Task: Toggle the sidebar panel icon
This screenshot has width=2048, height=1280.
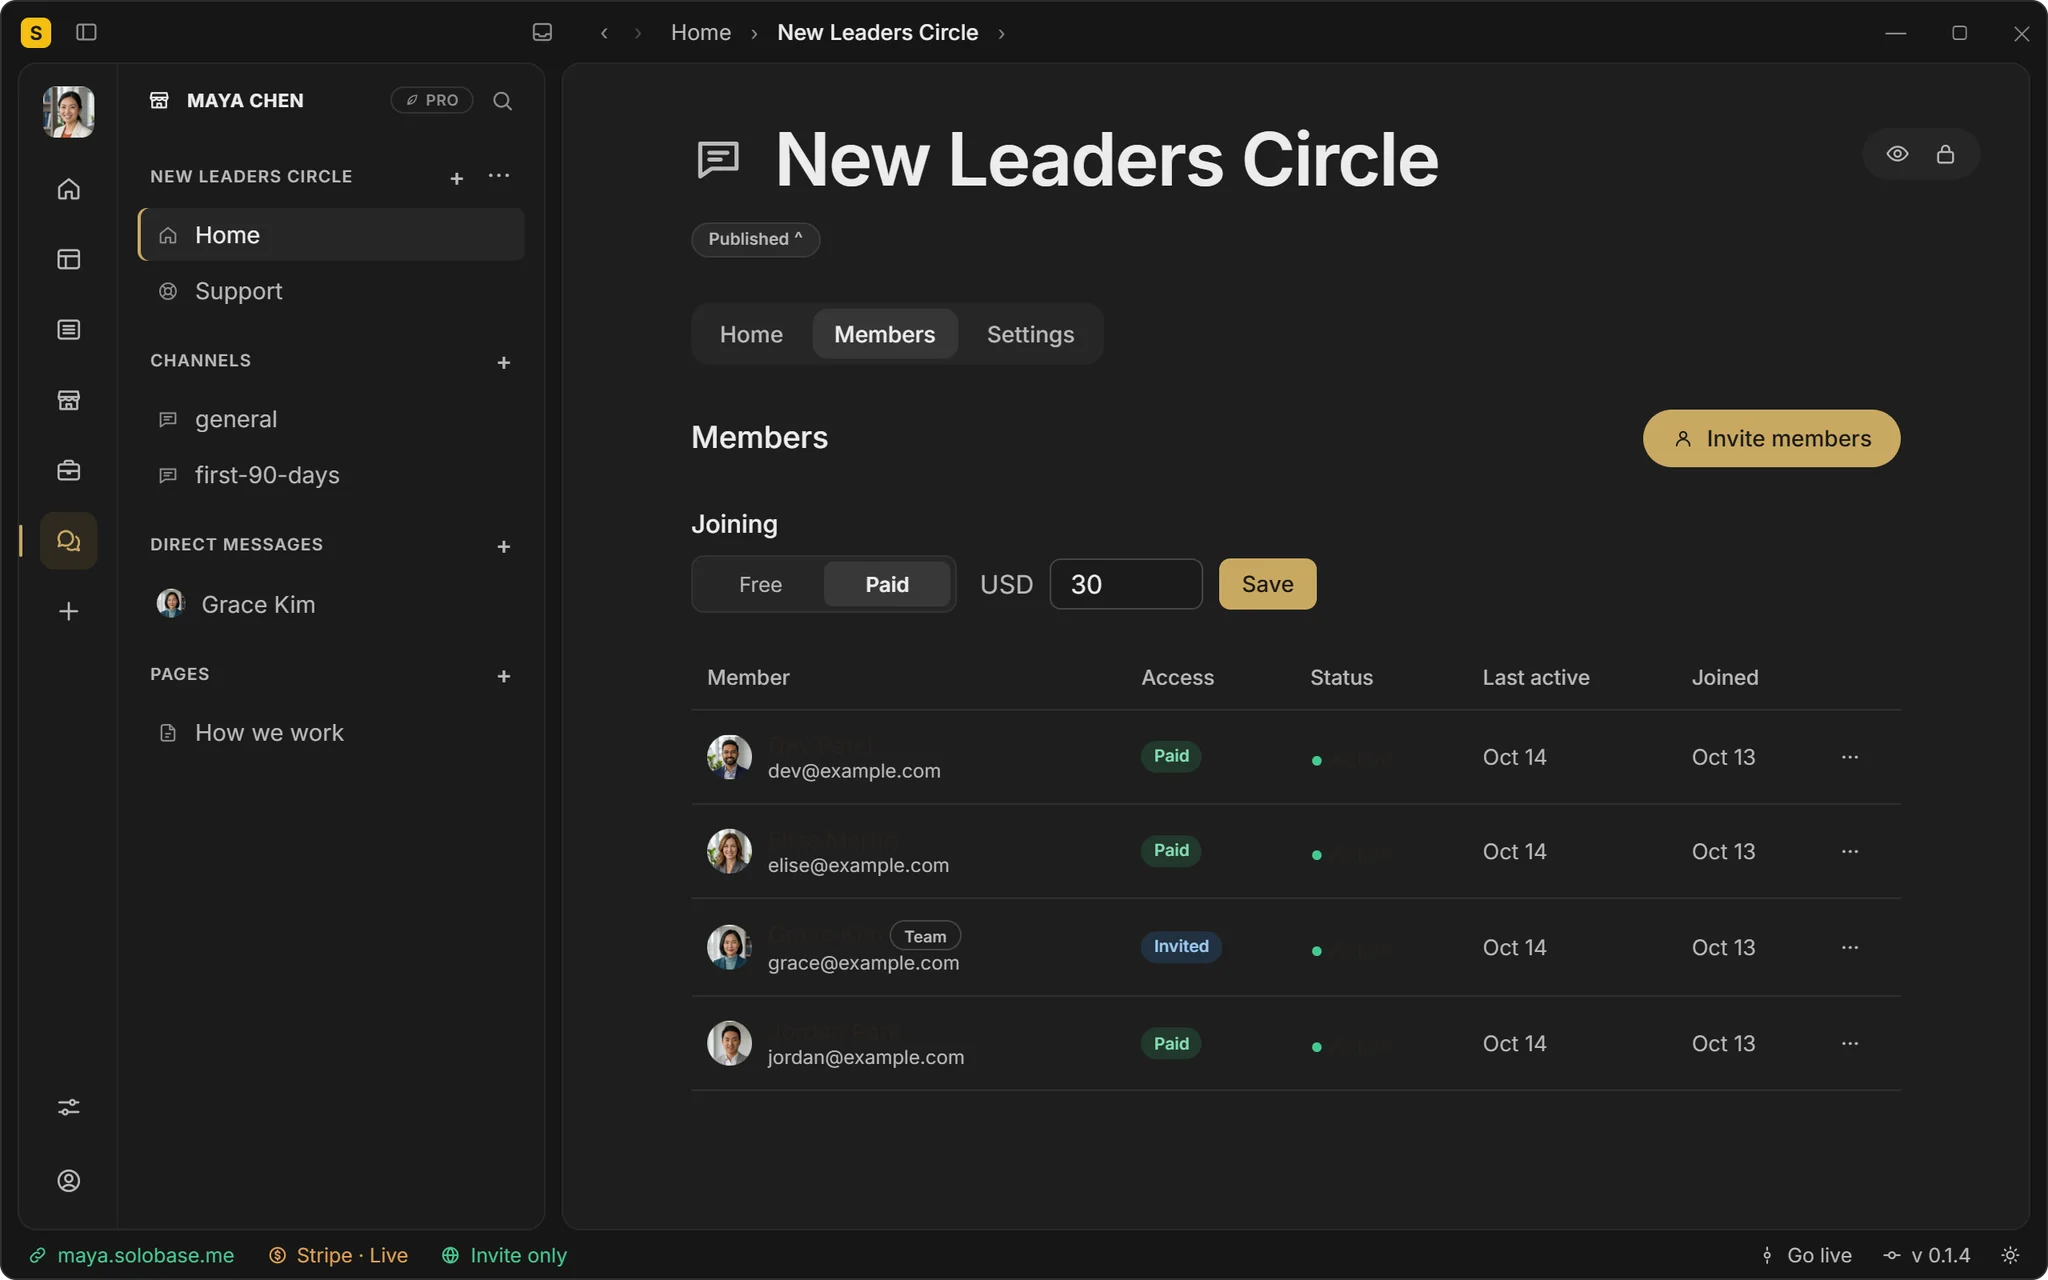Action: (86, 33)
